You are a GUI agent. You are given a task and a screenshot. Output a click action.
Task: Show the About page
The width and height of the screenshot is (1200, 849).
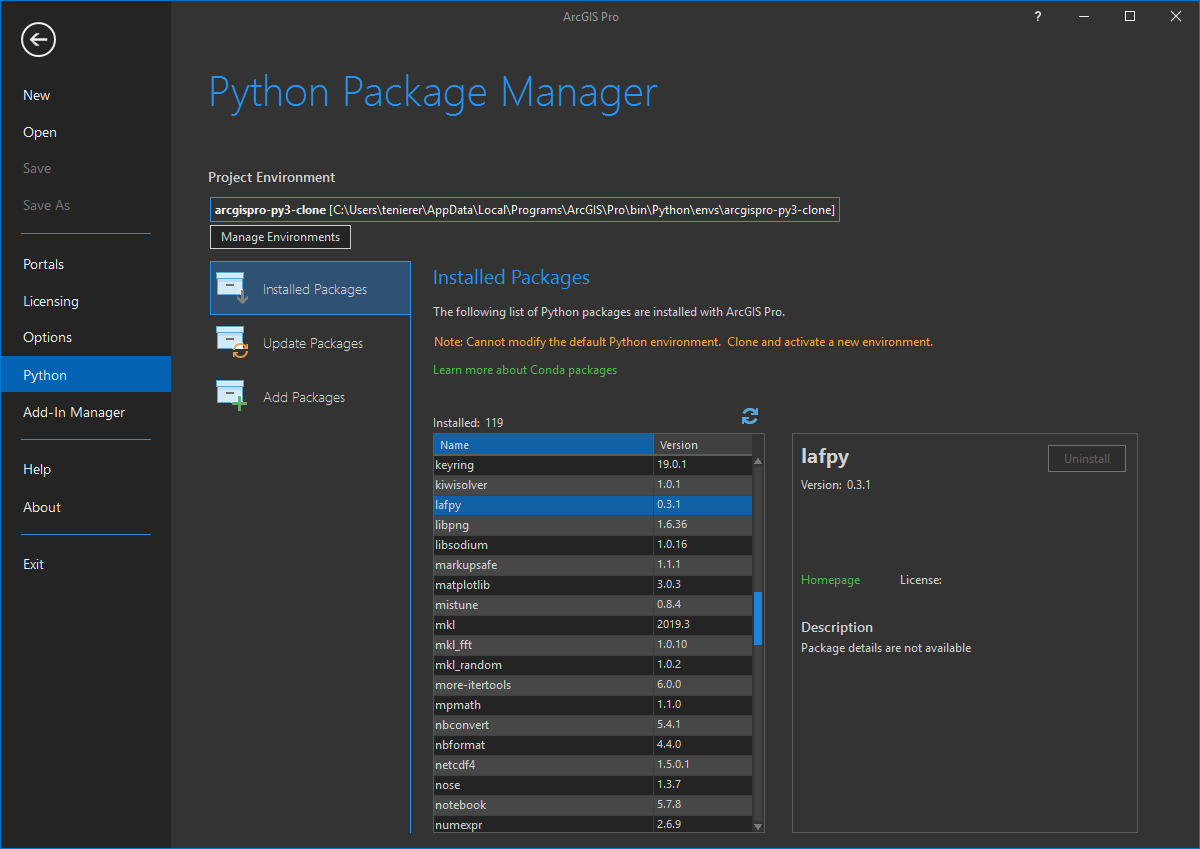(42, 507)
